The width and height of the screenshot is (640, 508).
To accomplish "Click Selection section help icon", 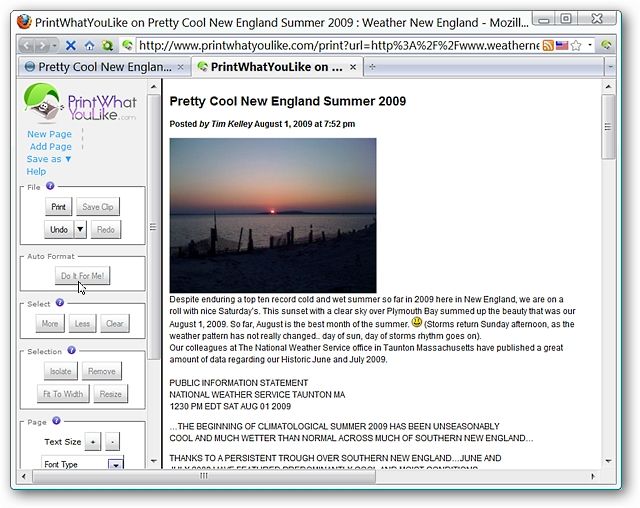I will coord(71,350).
